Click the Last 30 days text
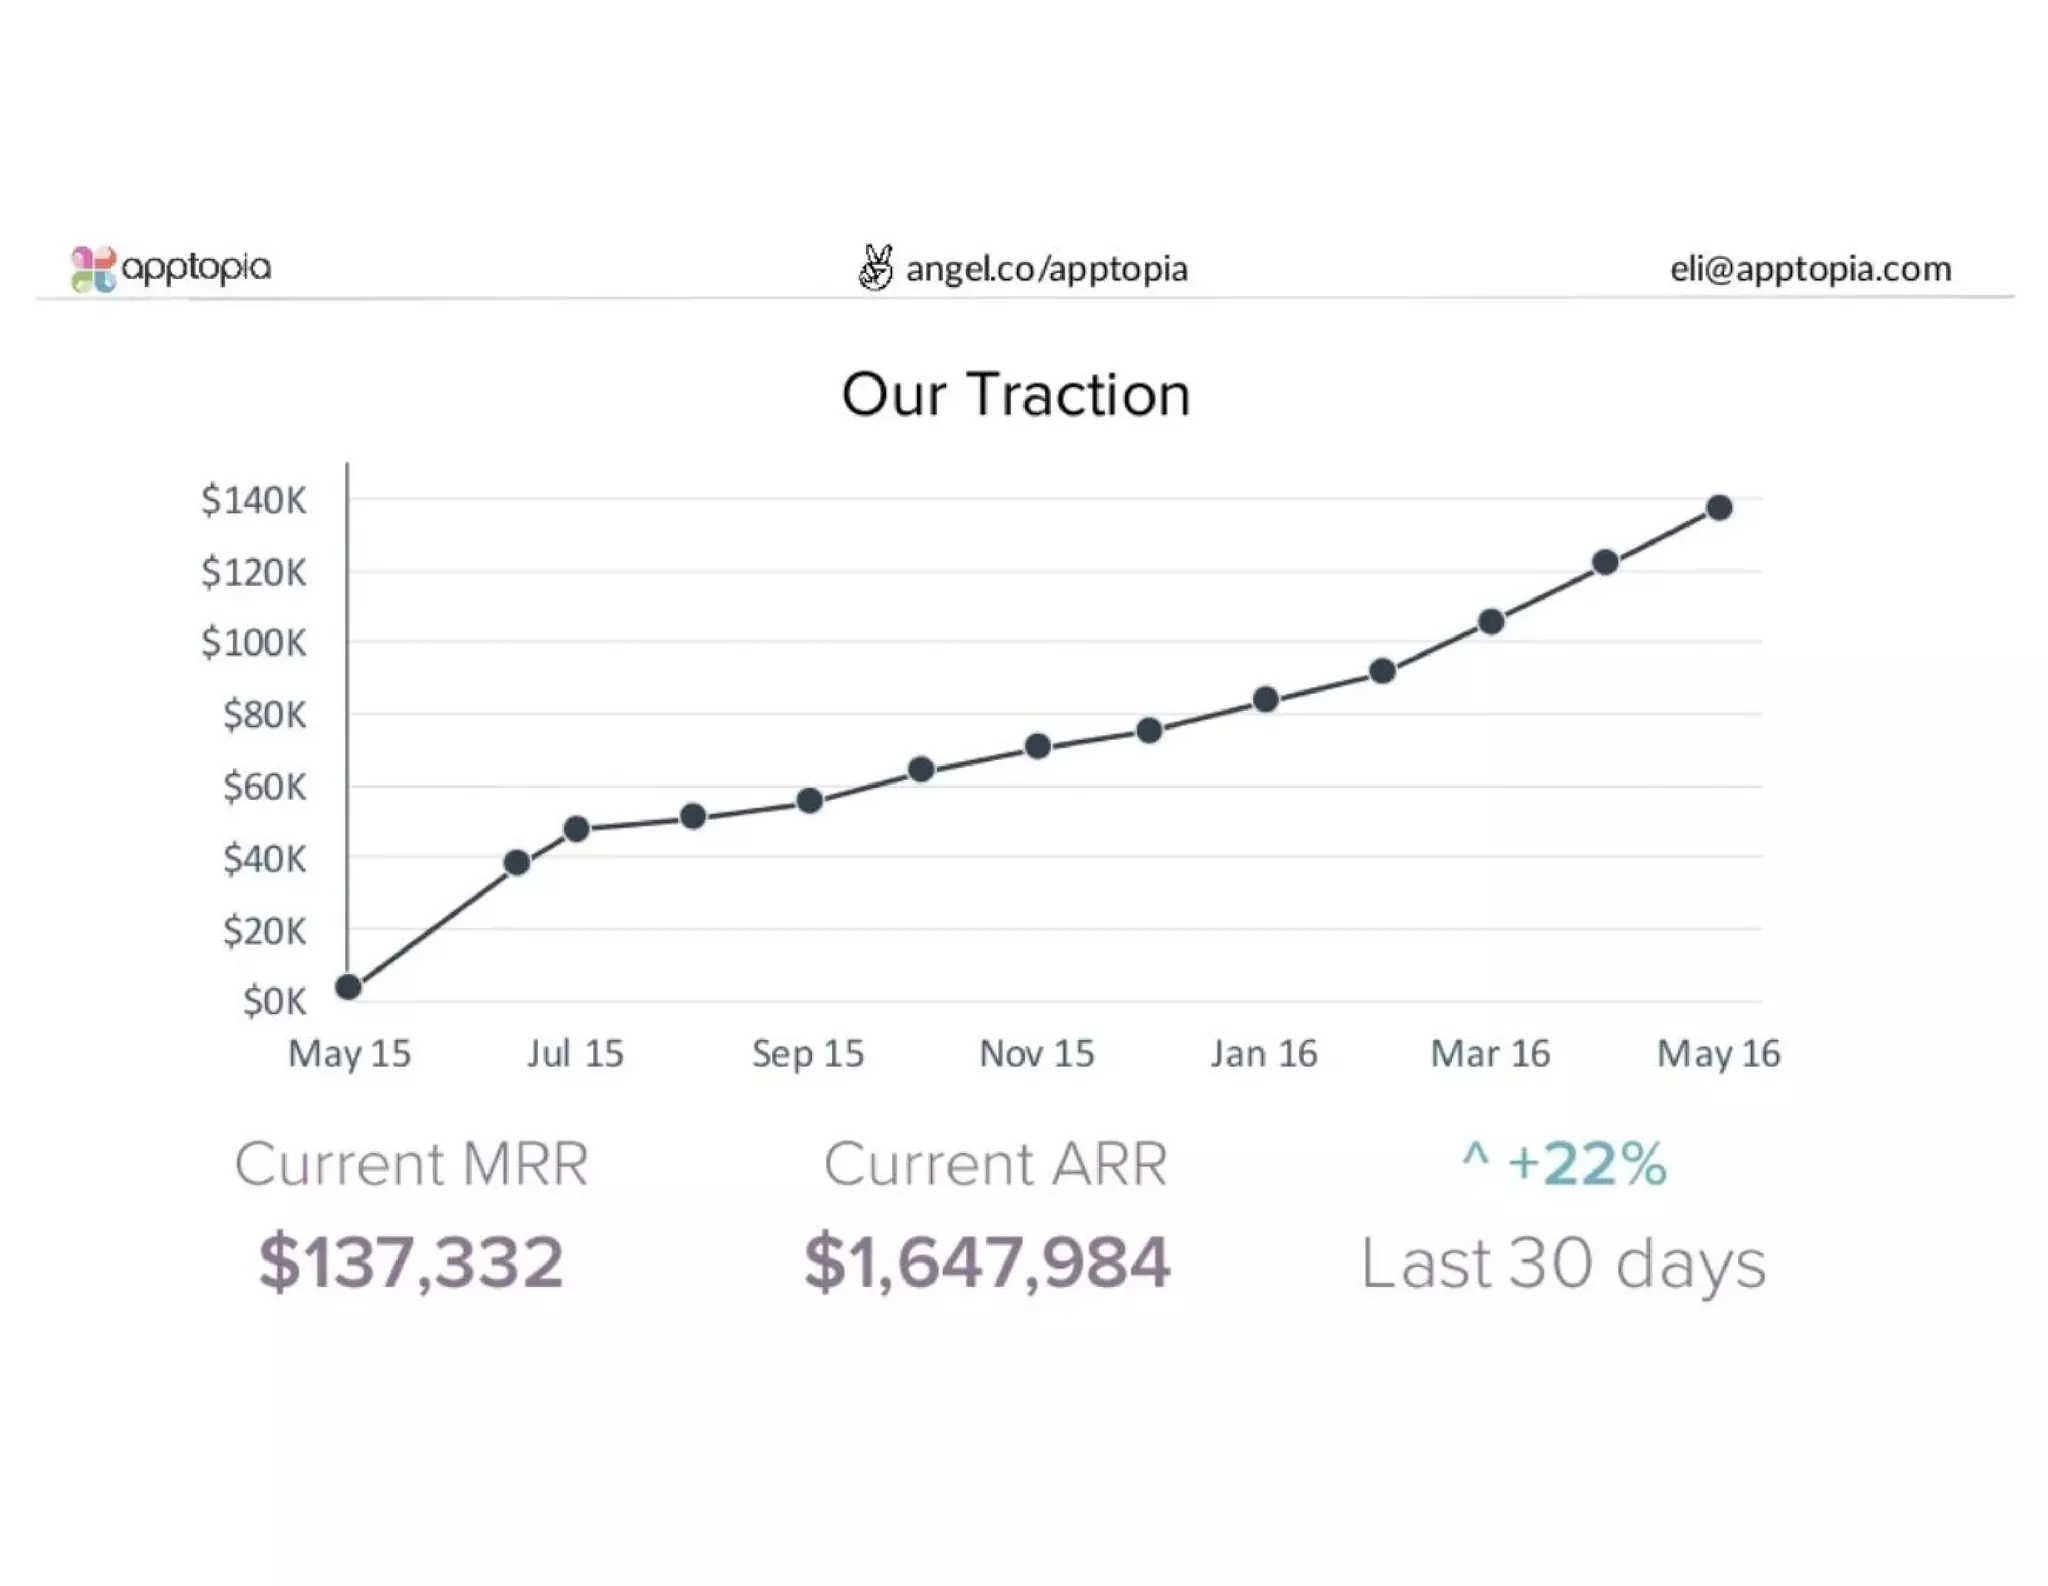This screenshot has height=1586, width=2048. 1563,1264
